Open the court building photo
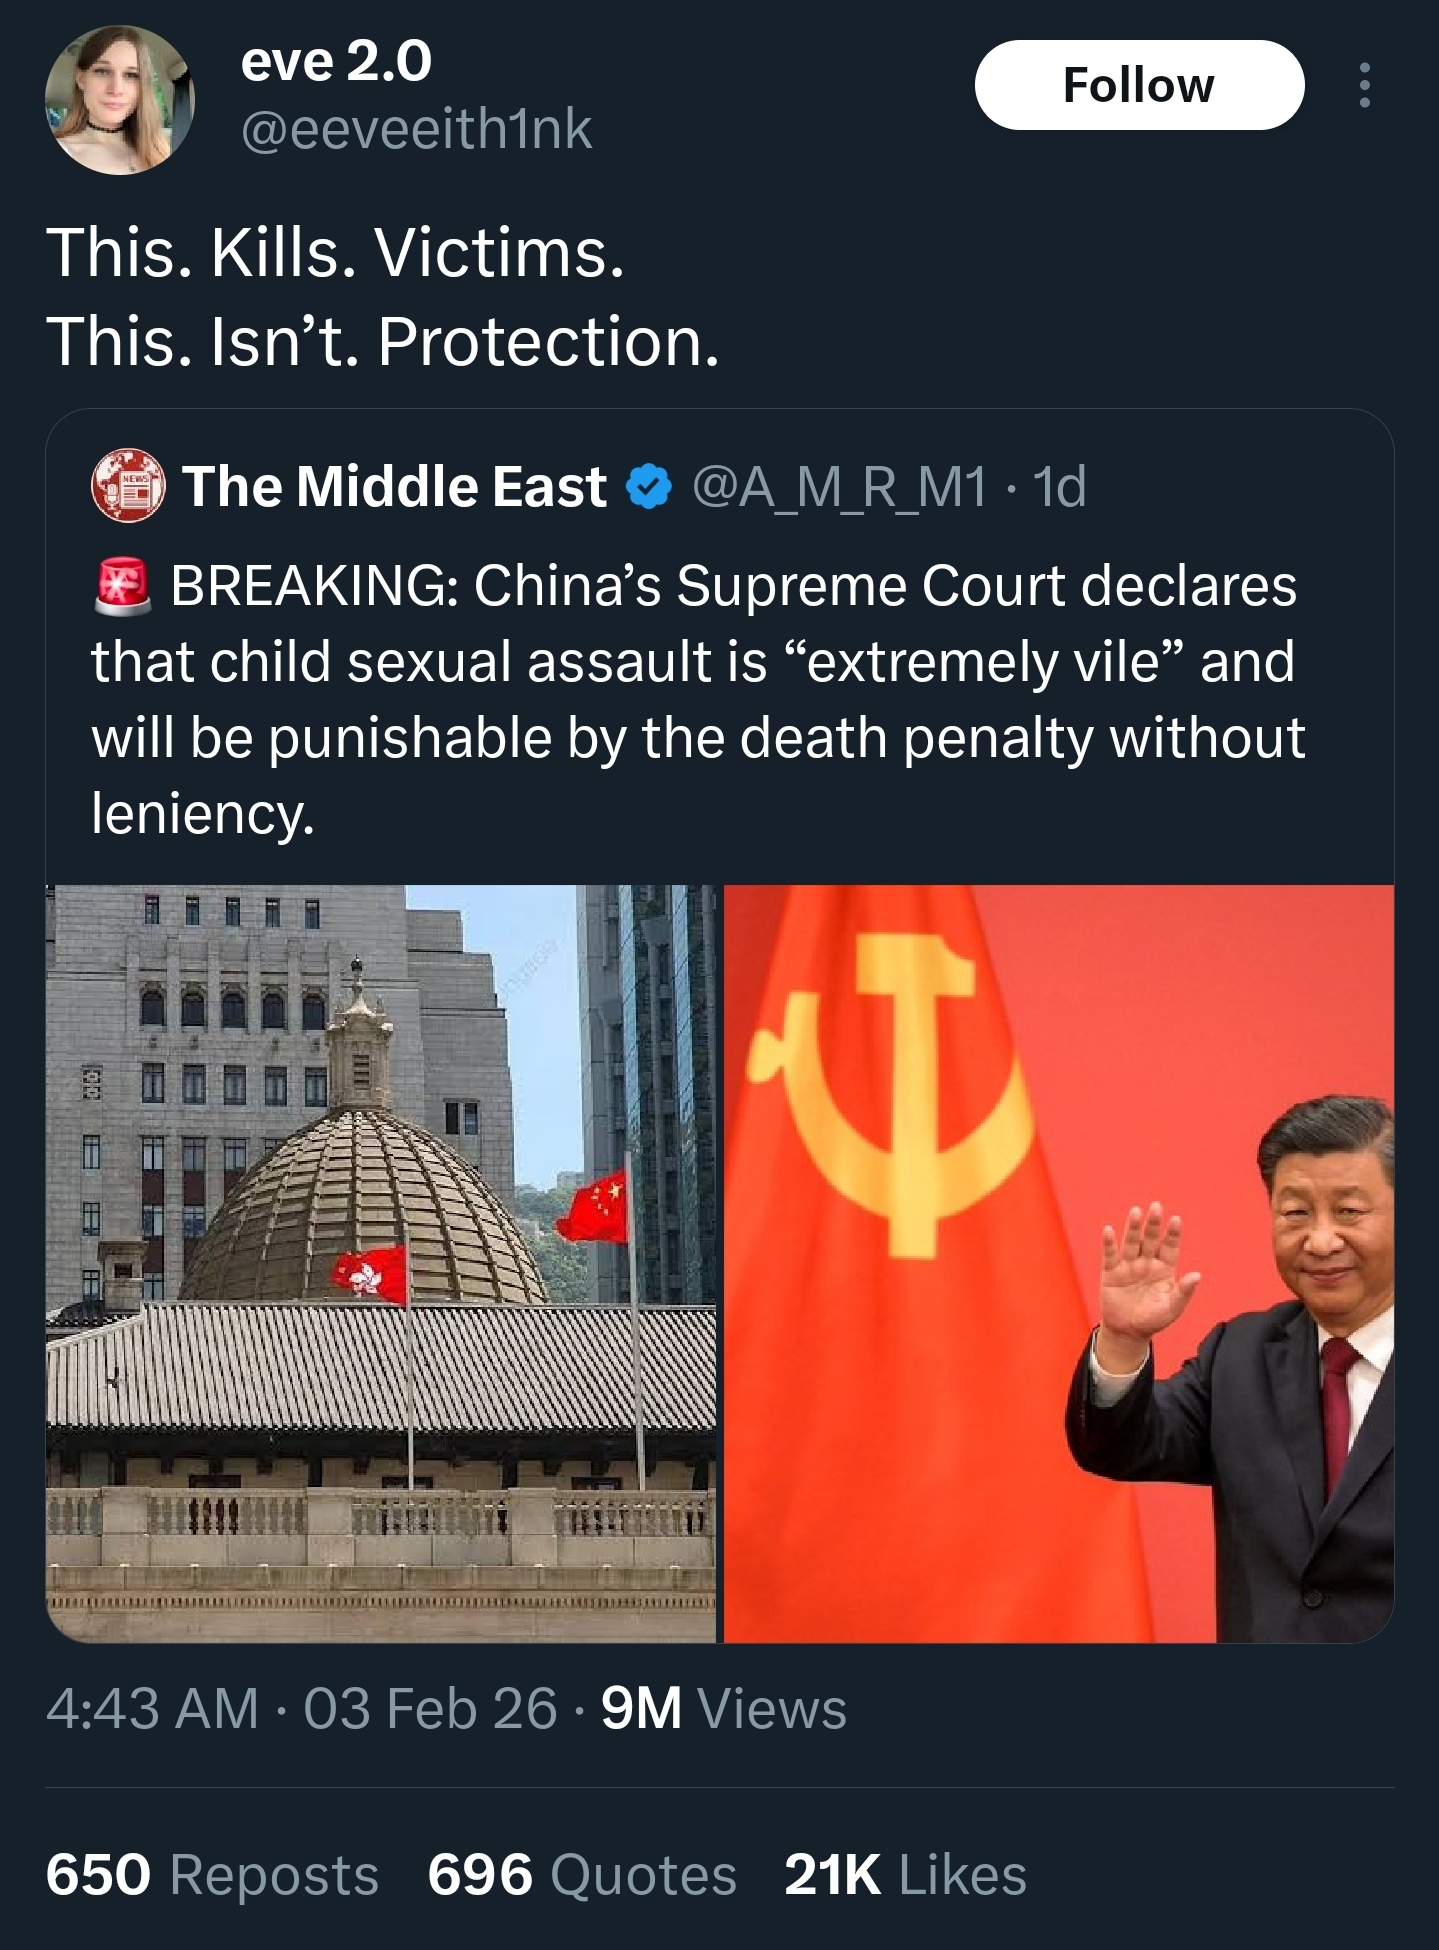The image size is (1439, 1950). [381, 1263]
